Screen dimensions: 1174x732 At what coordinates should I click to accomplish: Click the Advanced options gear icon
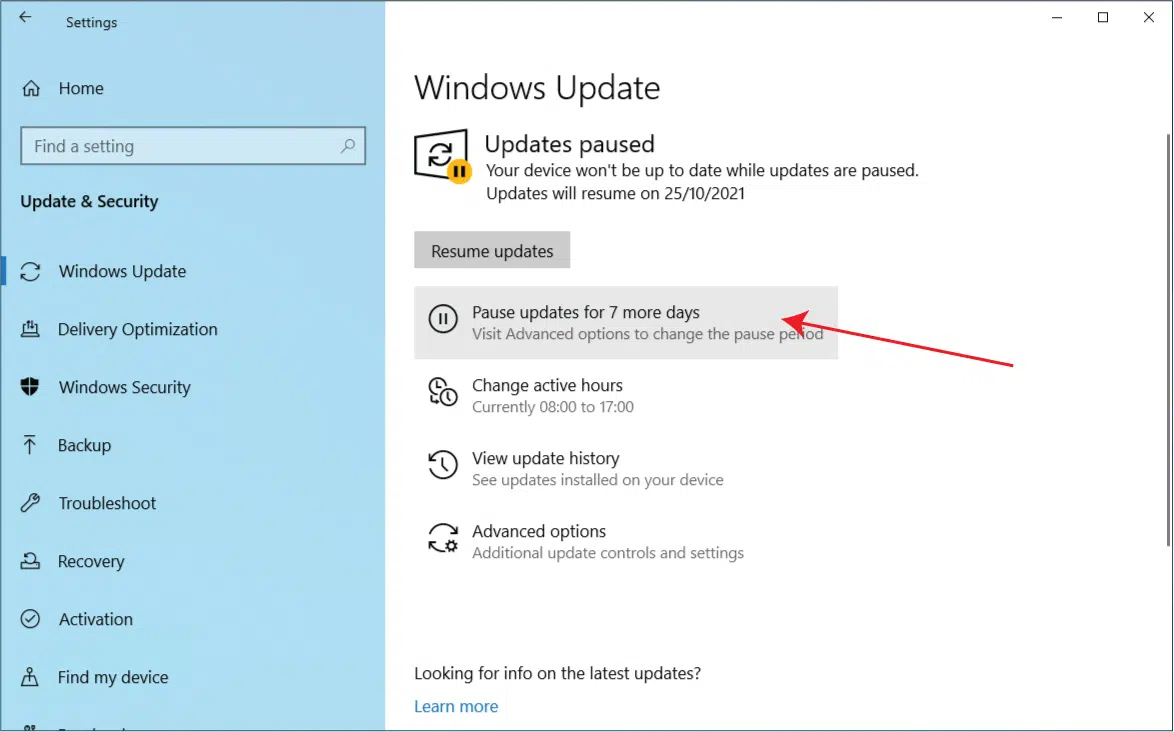coord(442,538)
